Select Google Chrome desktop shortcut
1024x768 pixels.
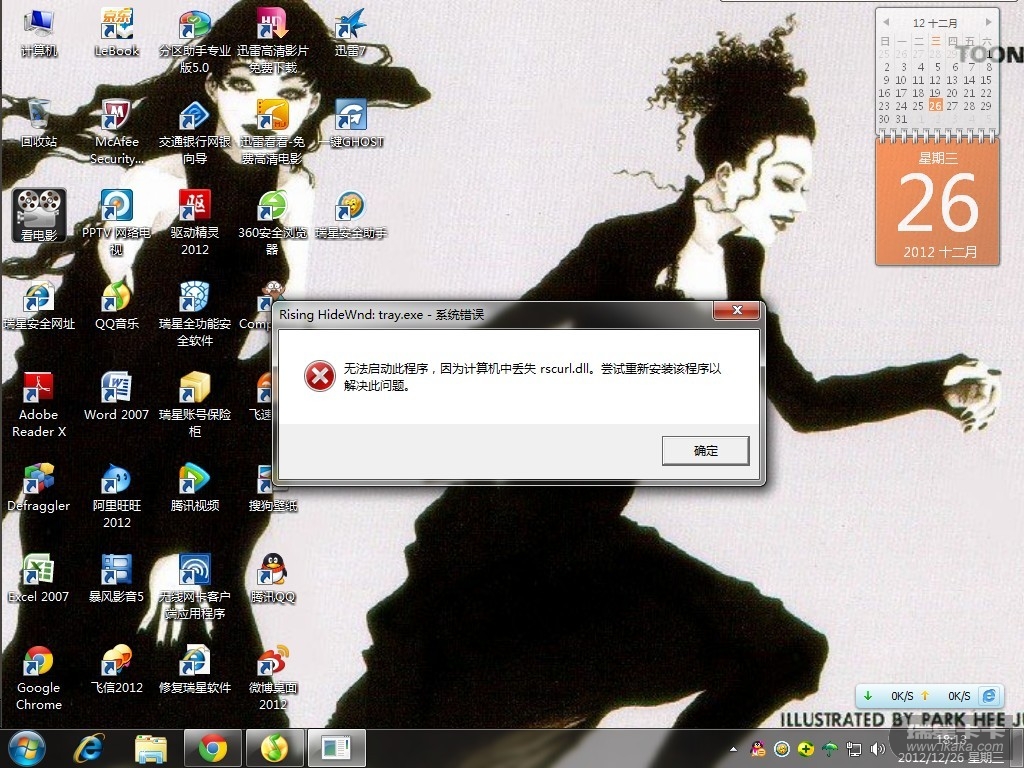[39, 678]
